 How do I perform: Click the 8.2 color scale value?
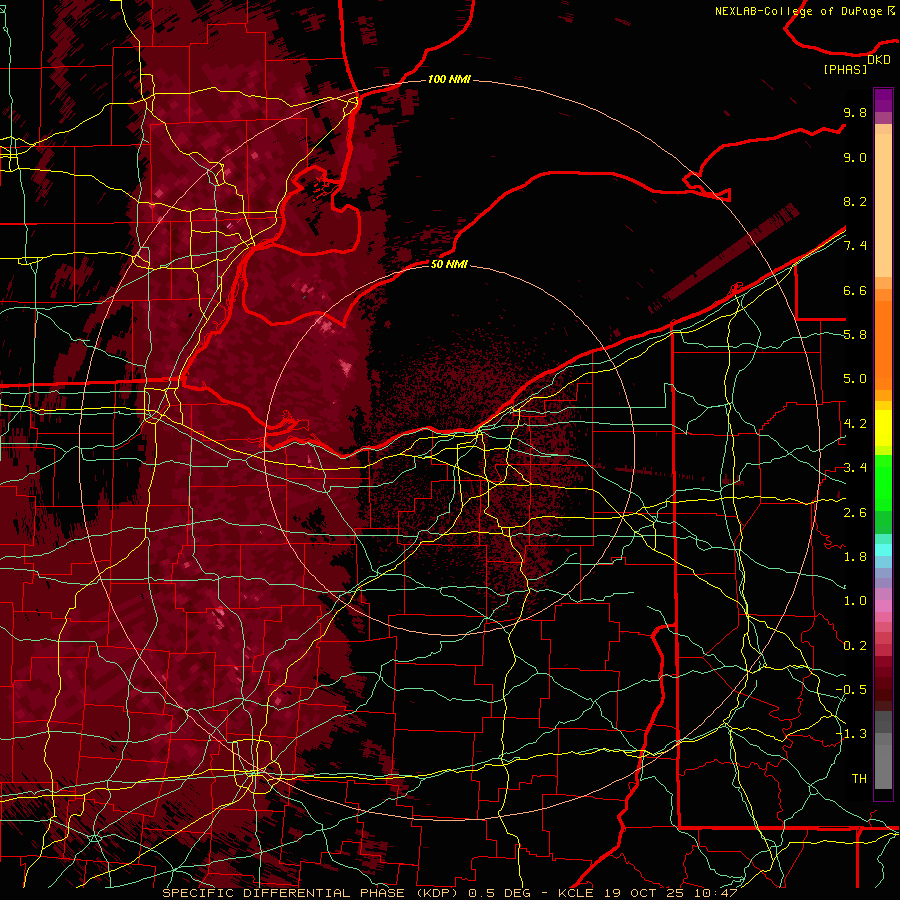click(x=855, y=201)
